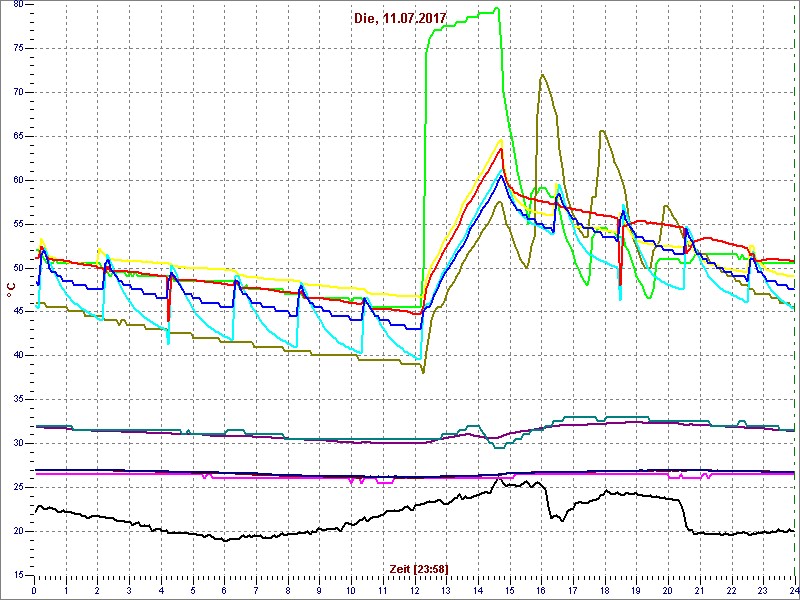Click the x-axis hour label '13'
This screenshot has width=800, height=600.
446,590
